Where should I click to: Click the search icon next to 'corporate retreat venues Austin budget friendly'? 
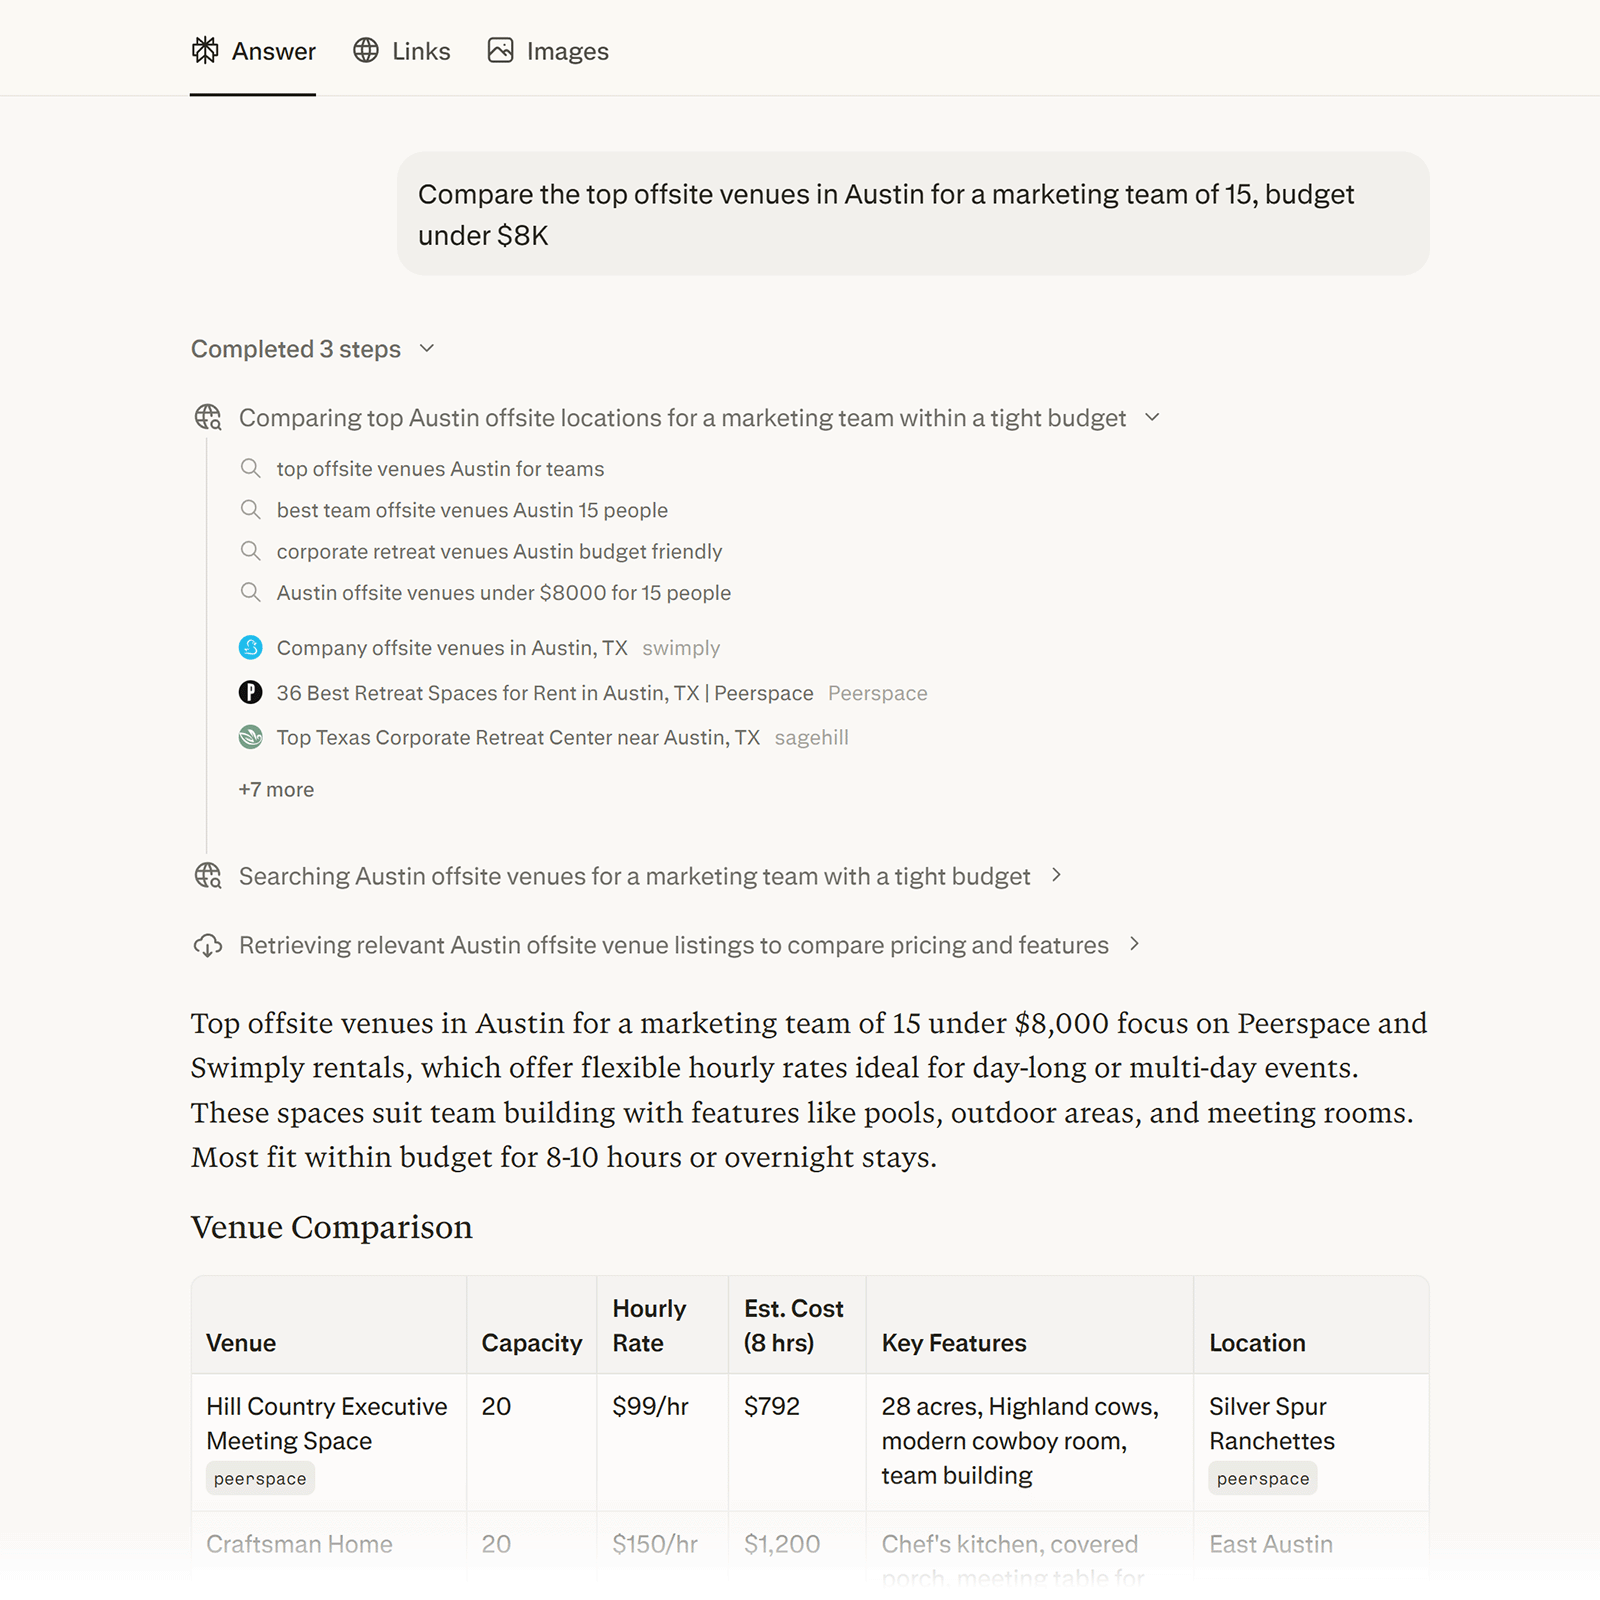coord(250,551)
